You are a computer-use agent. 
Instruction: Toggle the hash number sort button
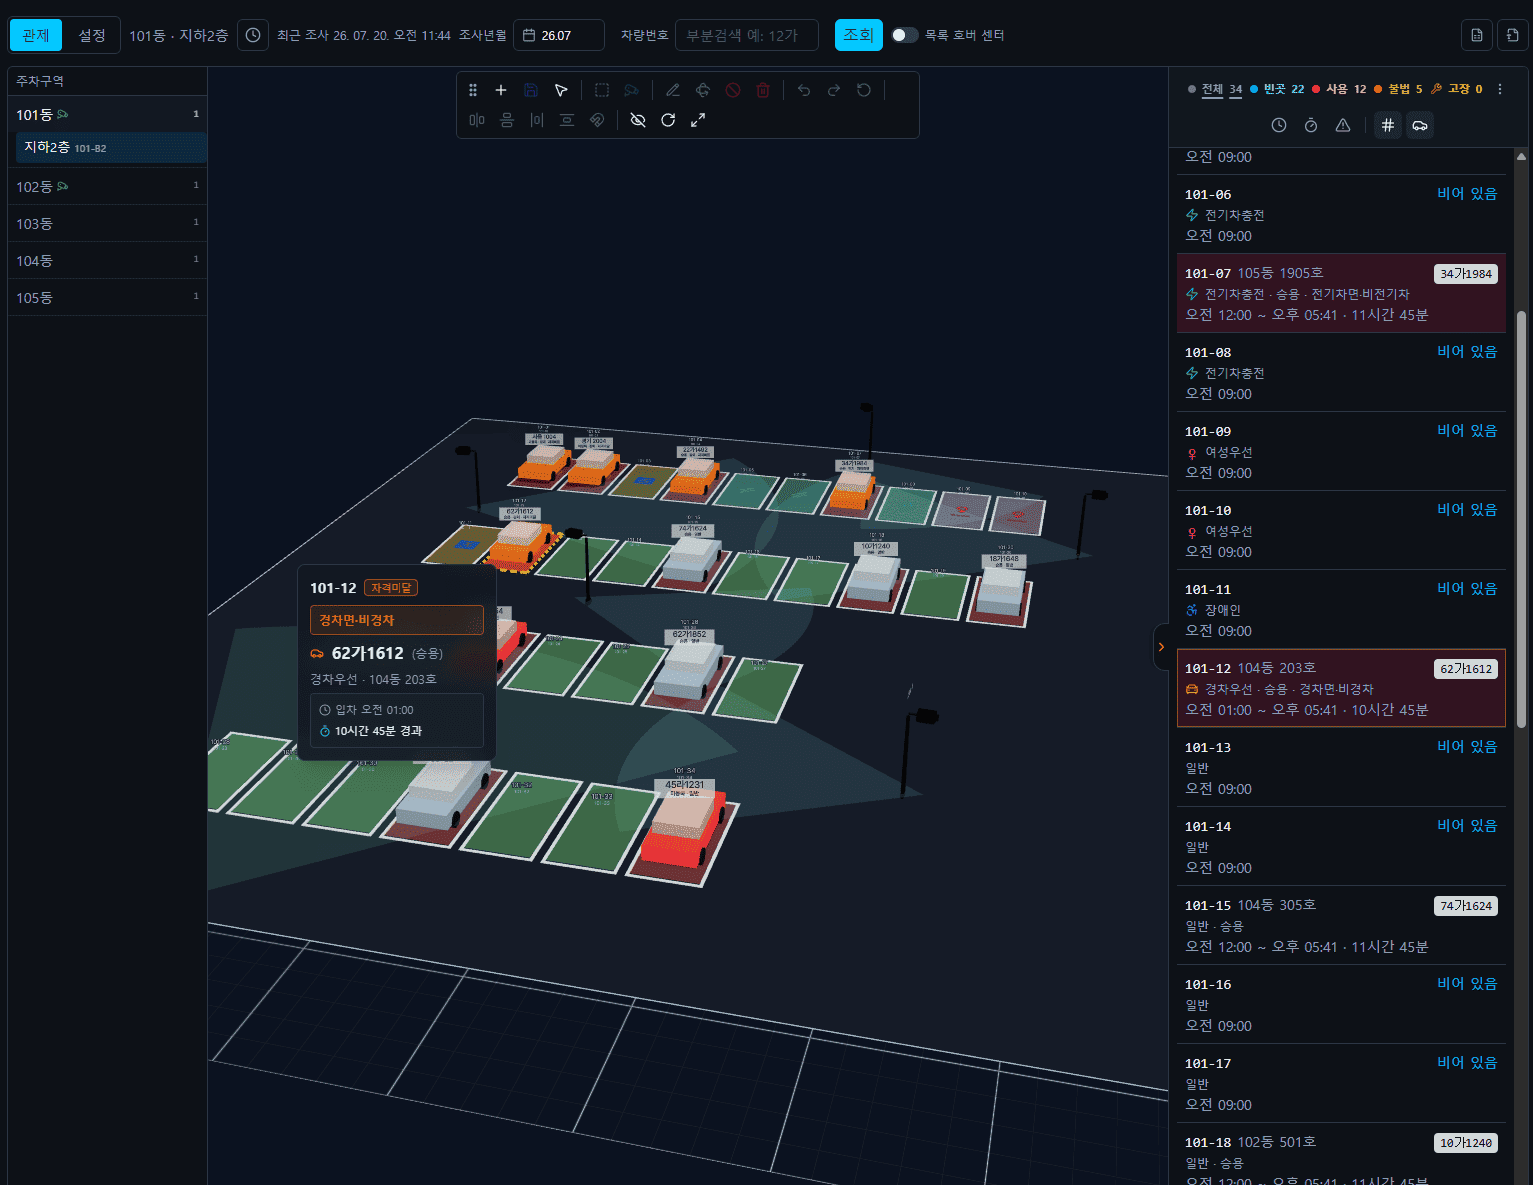[x=1387, y=125]
